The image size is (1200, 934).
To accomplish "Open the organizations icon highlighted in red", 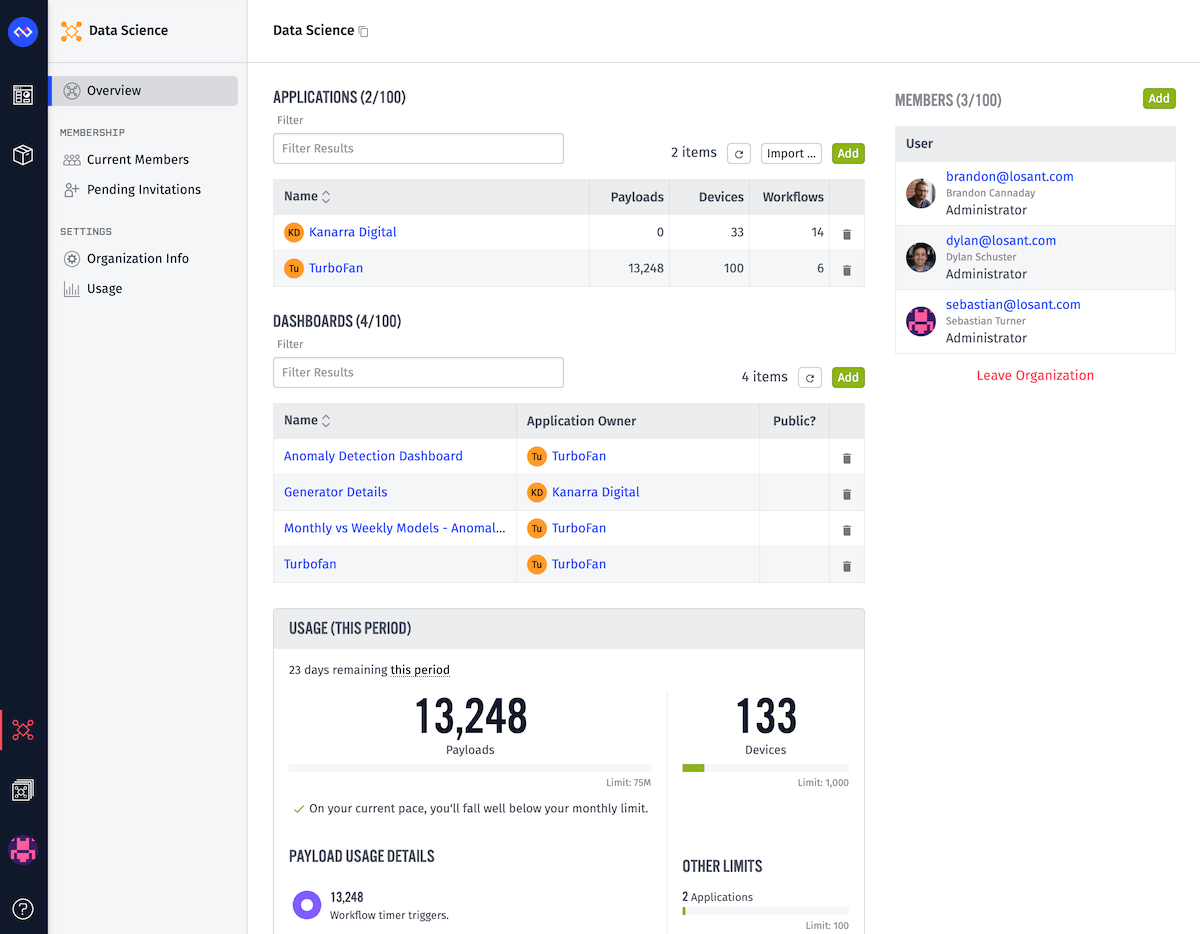I will click(x=23, y=730).
